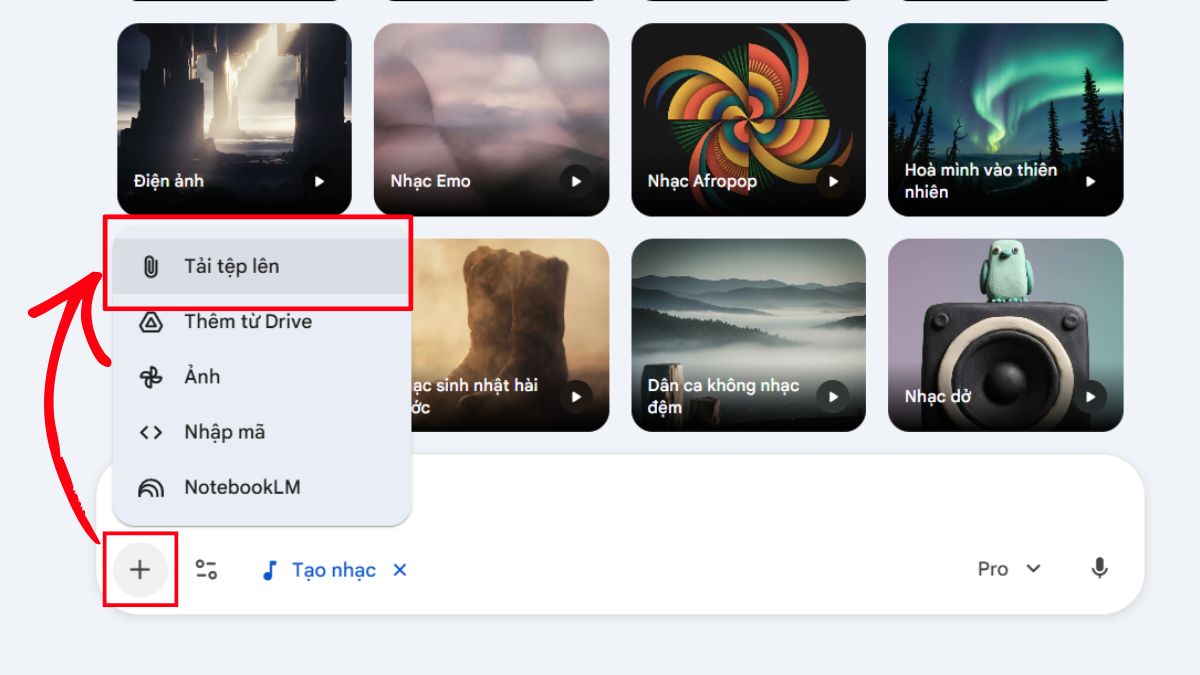Click the Tạo nhạc chip label

(333, 570)
